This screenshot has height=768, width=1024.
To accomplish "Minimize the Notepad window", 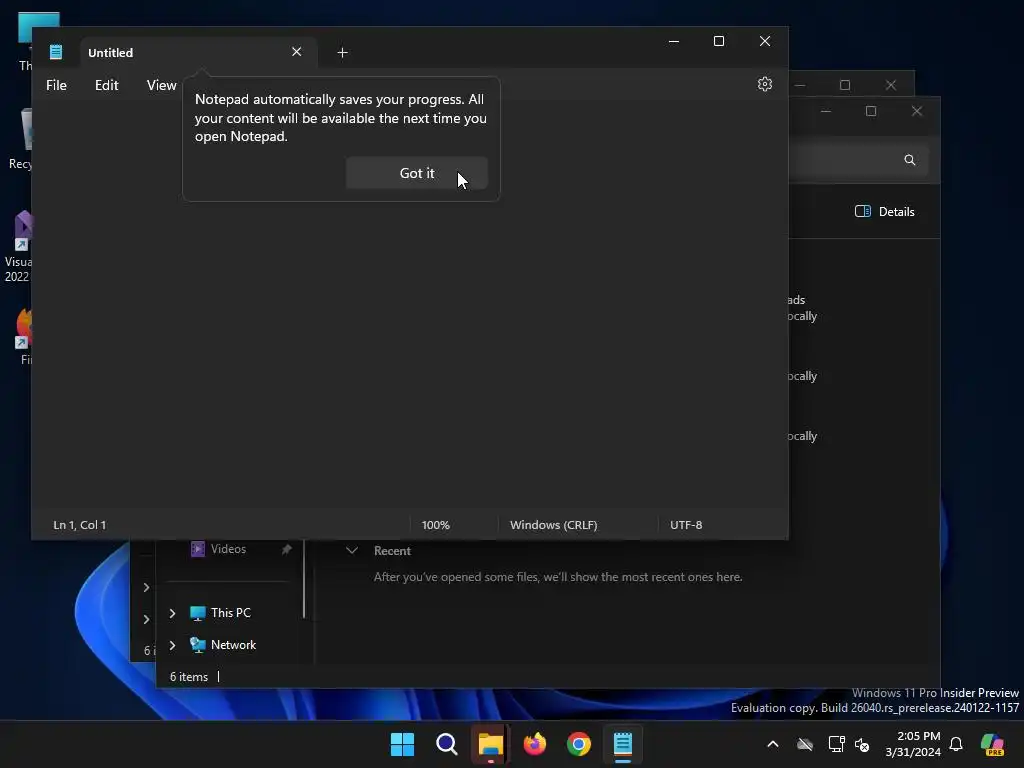I will [x=674, y=41].
